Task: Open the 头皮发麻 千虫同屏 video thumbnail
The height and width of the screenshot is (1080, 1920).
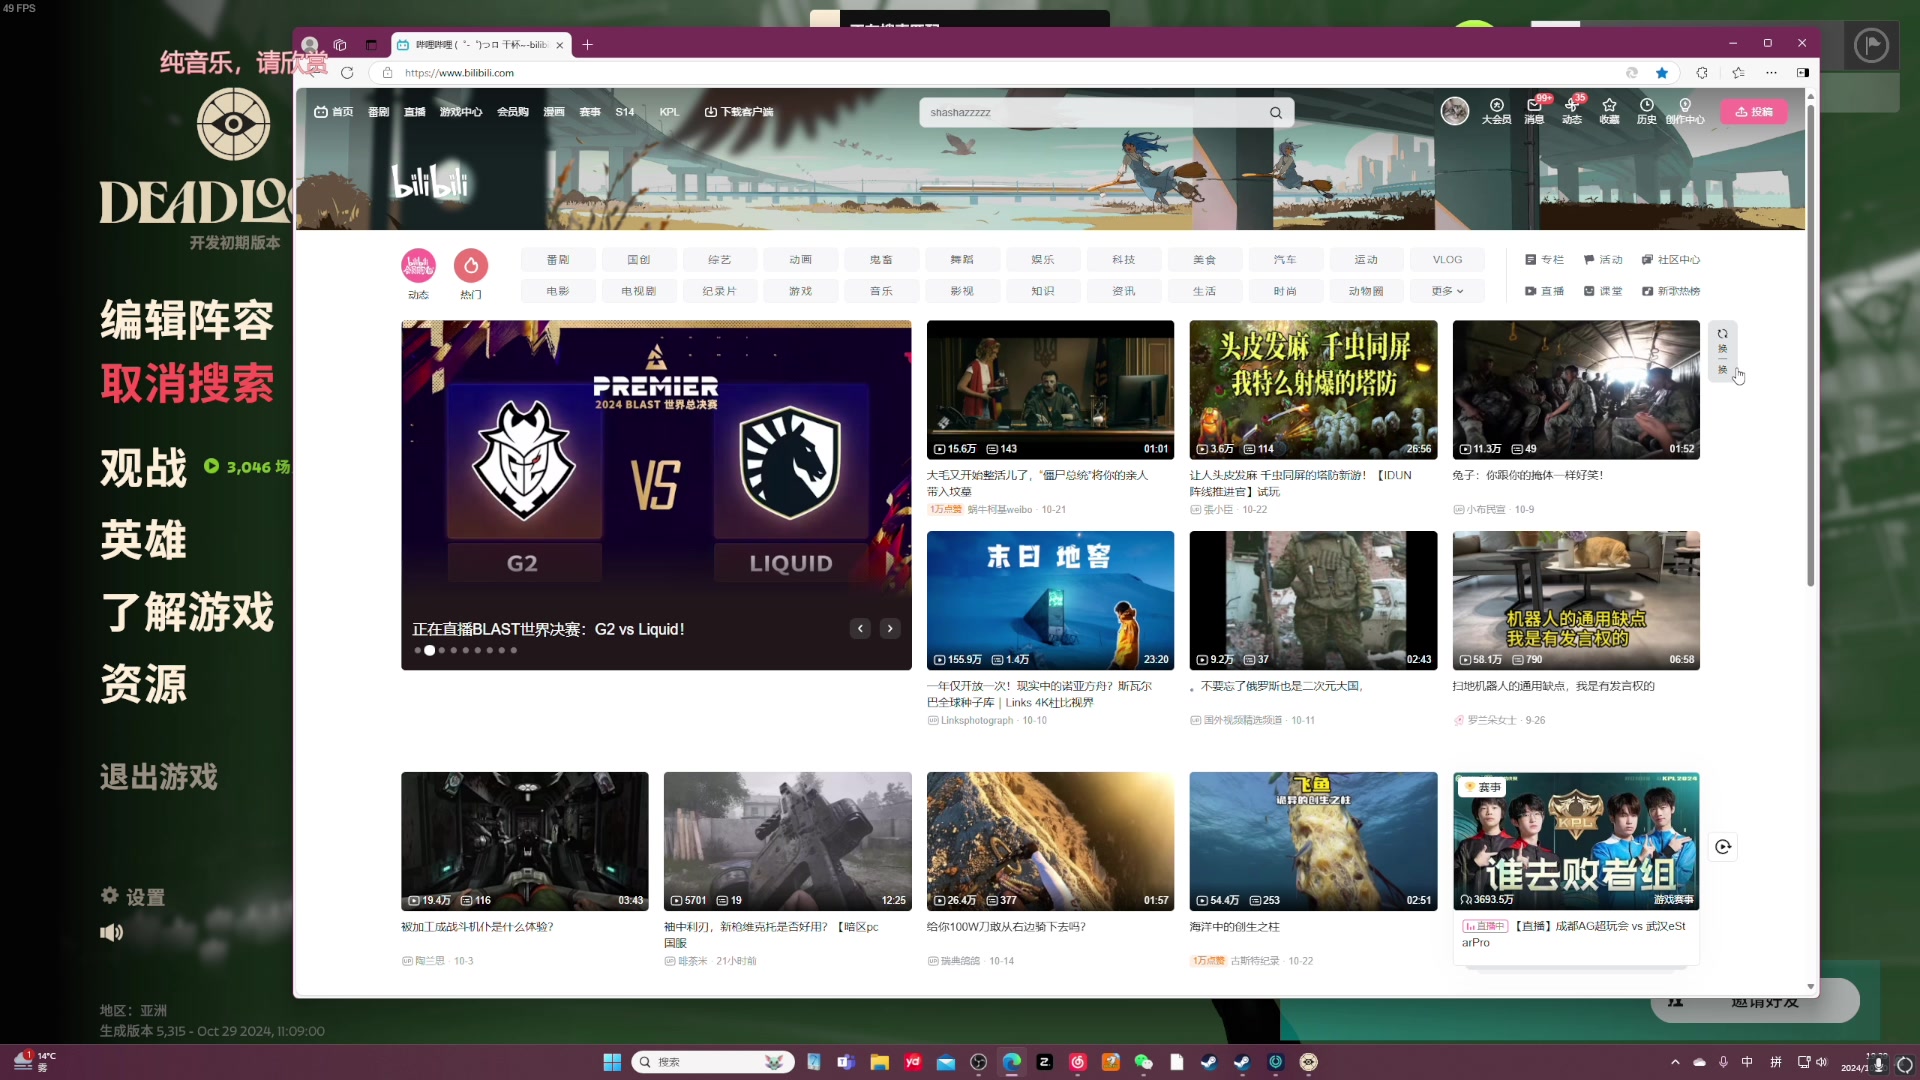Action: tap(1313, 389)
